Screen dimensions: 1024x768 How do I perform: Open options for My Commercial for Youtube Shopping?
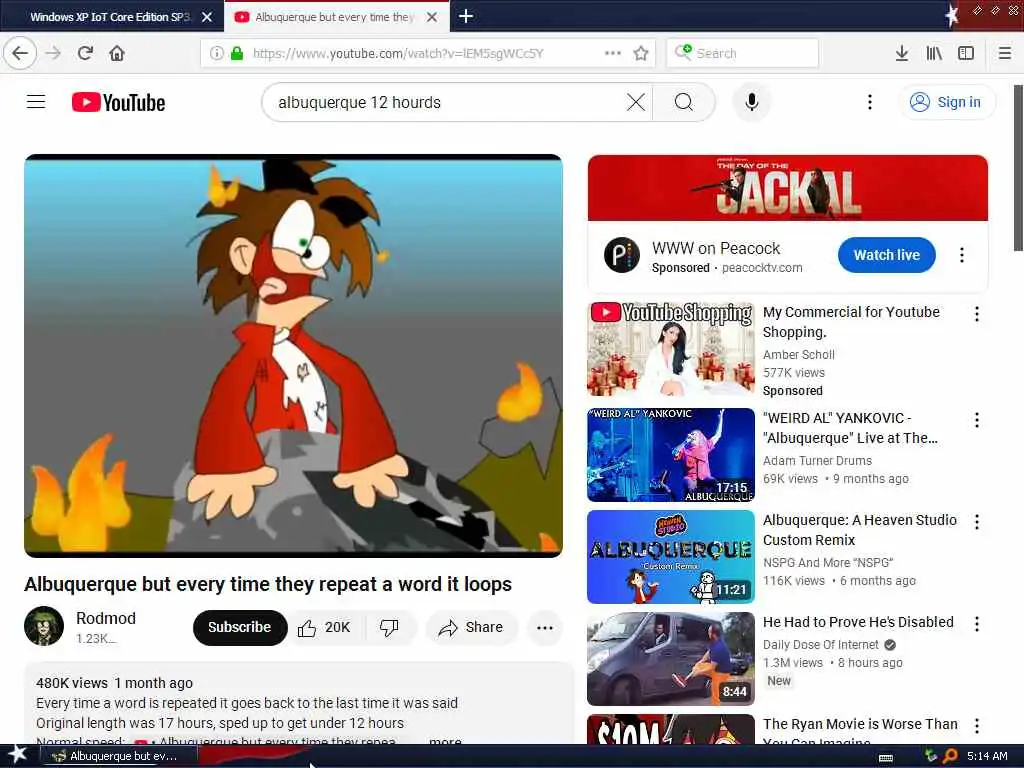point(976,314)
